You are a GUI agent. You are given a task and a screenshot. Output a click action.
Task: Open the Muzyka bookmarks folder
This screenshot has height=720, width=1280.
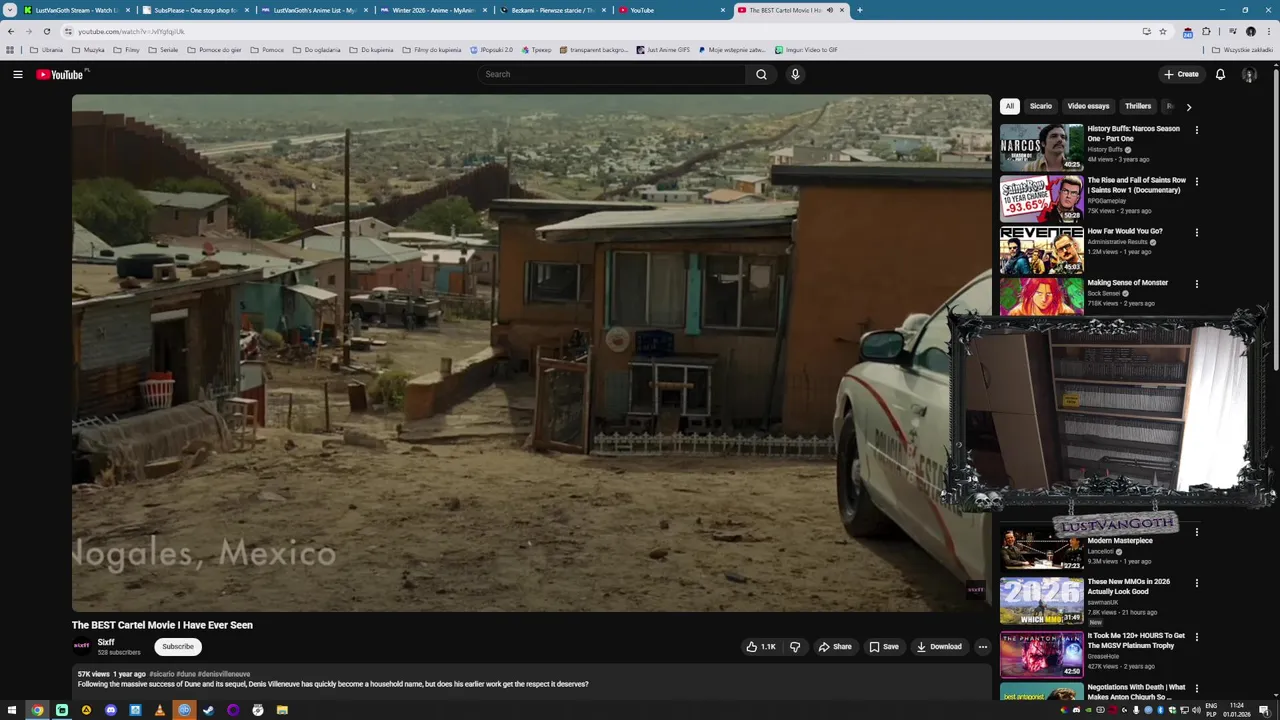[x=87, y=49]
